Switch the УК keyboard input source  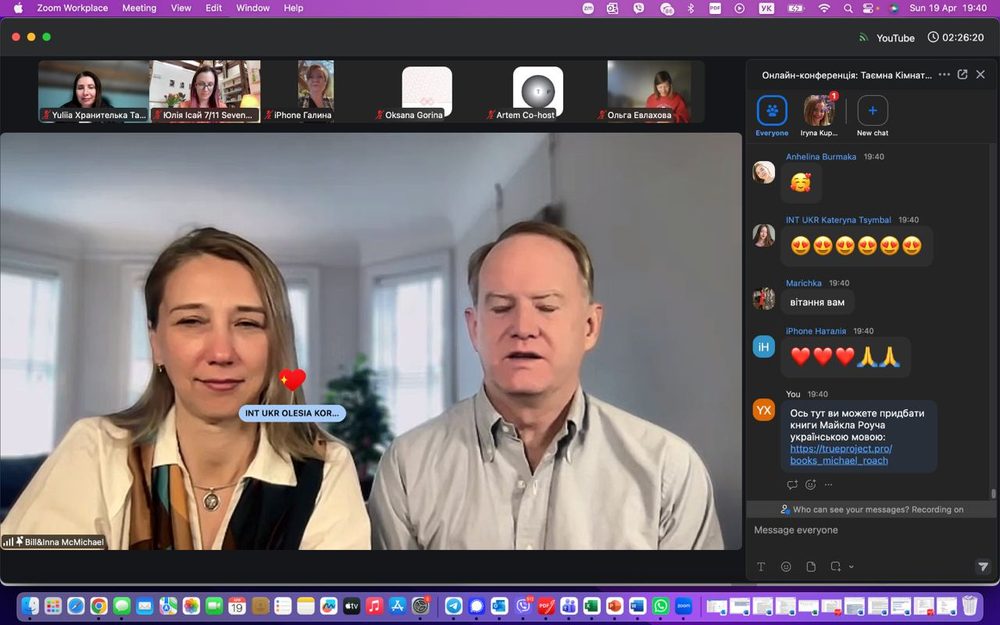[766, 8]
